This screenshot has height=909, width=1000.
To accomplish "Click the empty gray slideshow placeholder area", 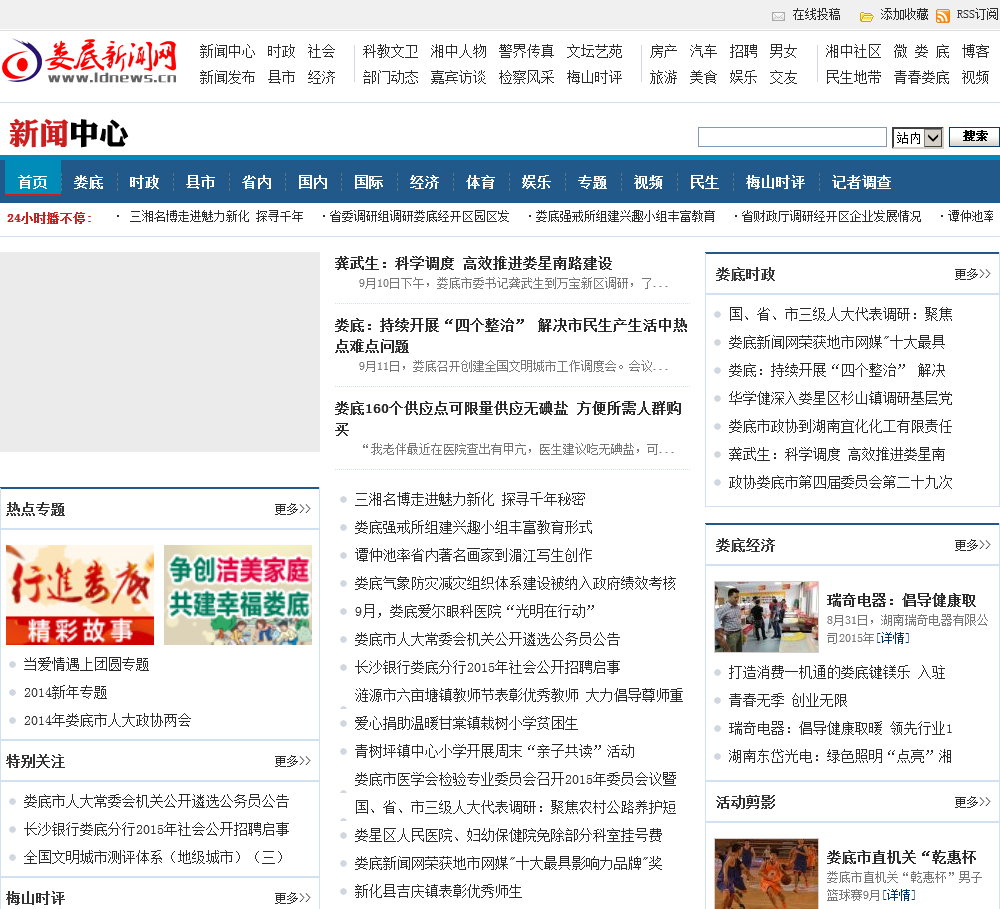I will [x=159, y=351].
